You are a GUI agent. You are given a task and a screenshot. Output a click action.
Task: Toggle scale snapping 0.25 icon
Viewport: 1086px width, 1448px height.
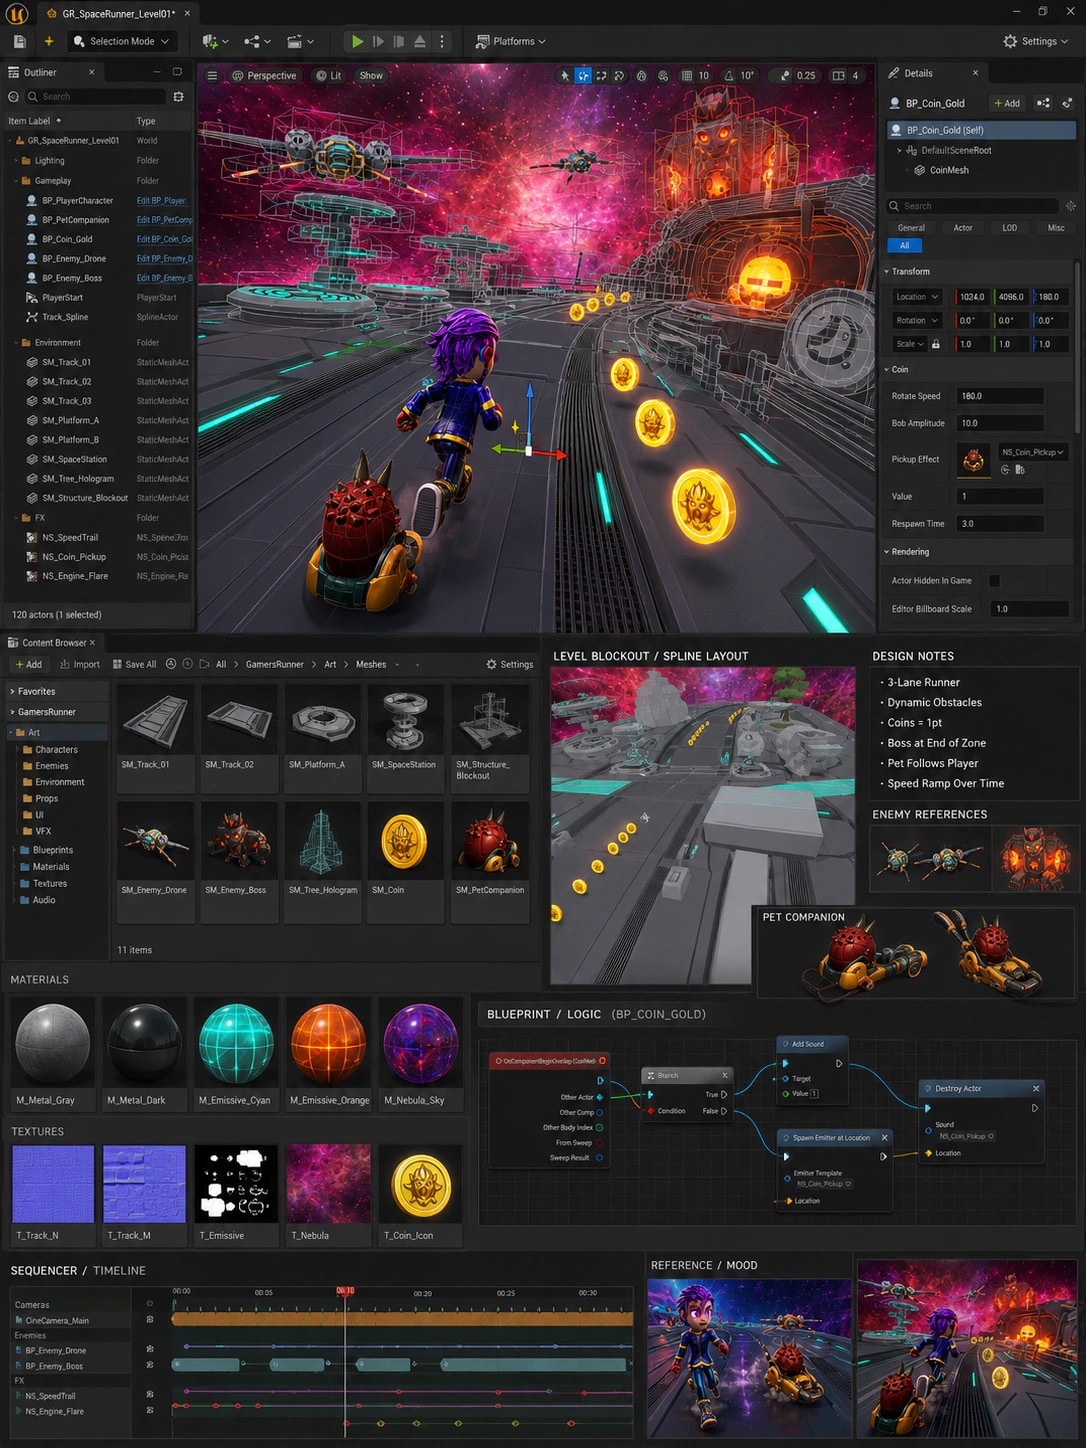(x=785, y=76)
